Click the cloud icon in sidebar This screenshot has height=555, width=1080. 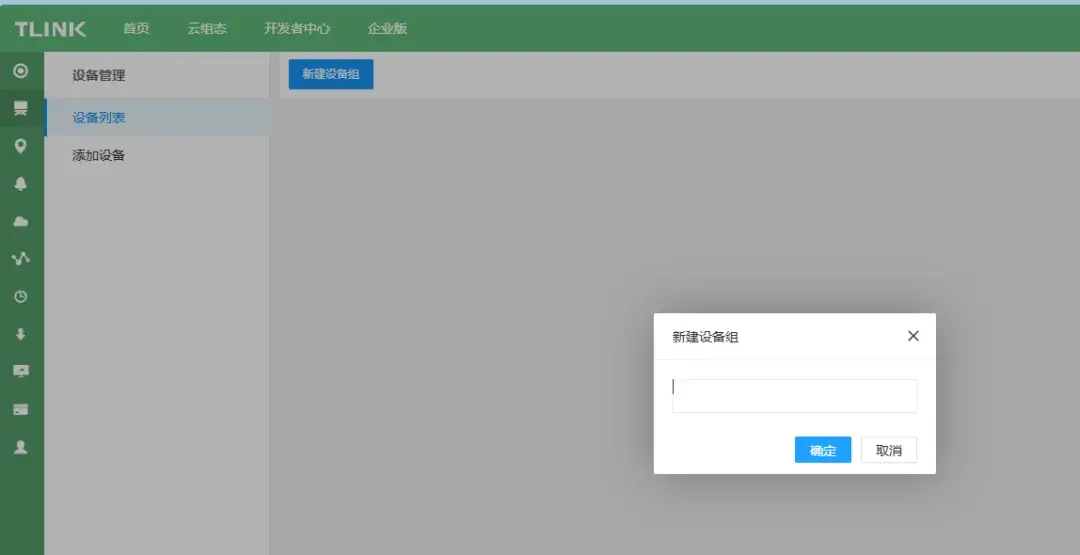click(x=21, y=221)
